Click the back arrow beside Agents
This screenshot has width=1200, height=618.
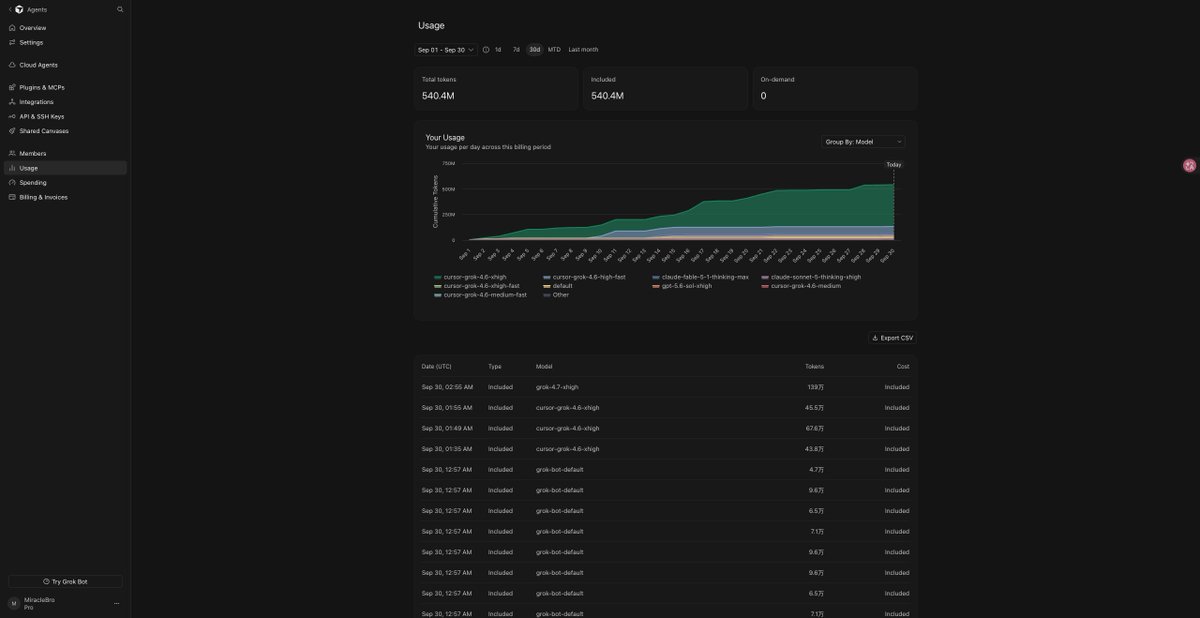pyautogui.click(x=10, y=9)
